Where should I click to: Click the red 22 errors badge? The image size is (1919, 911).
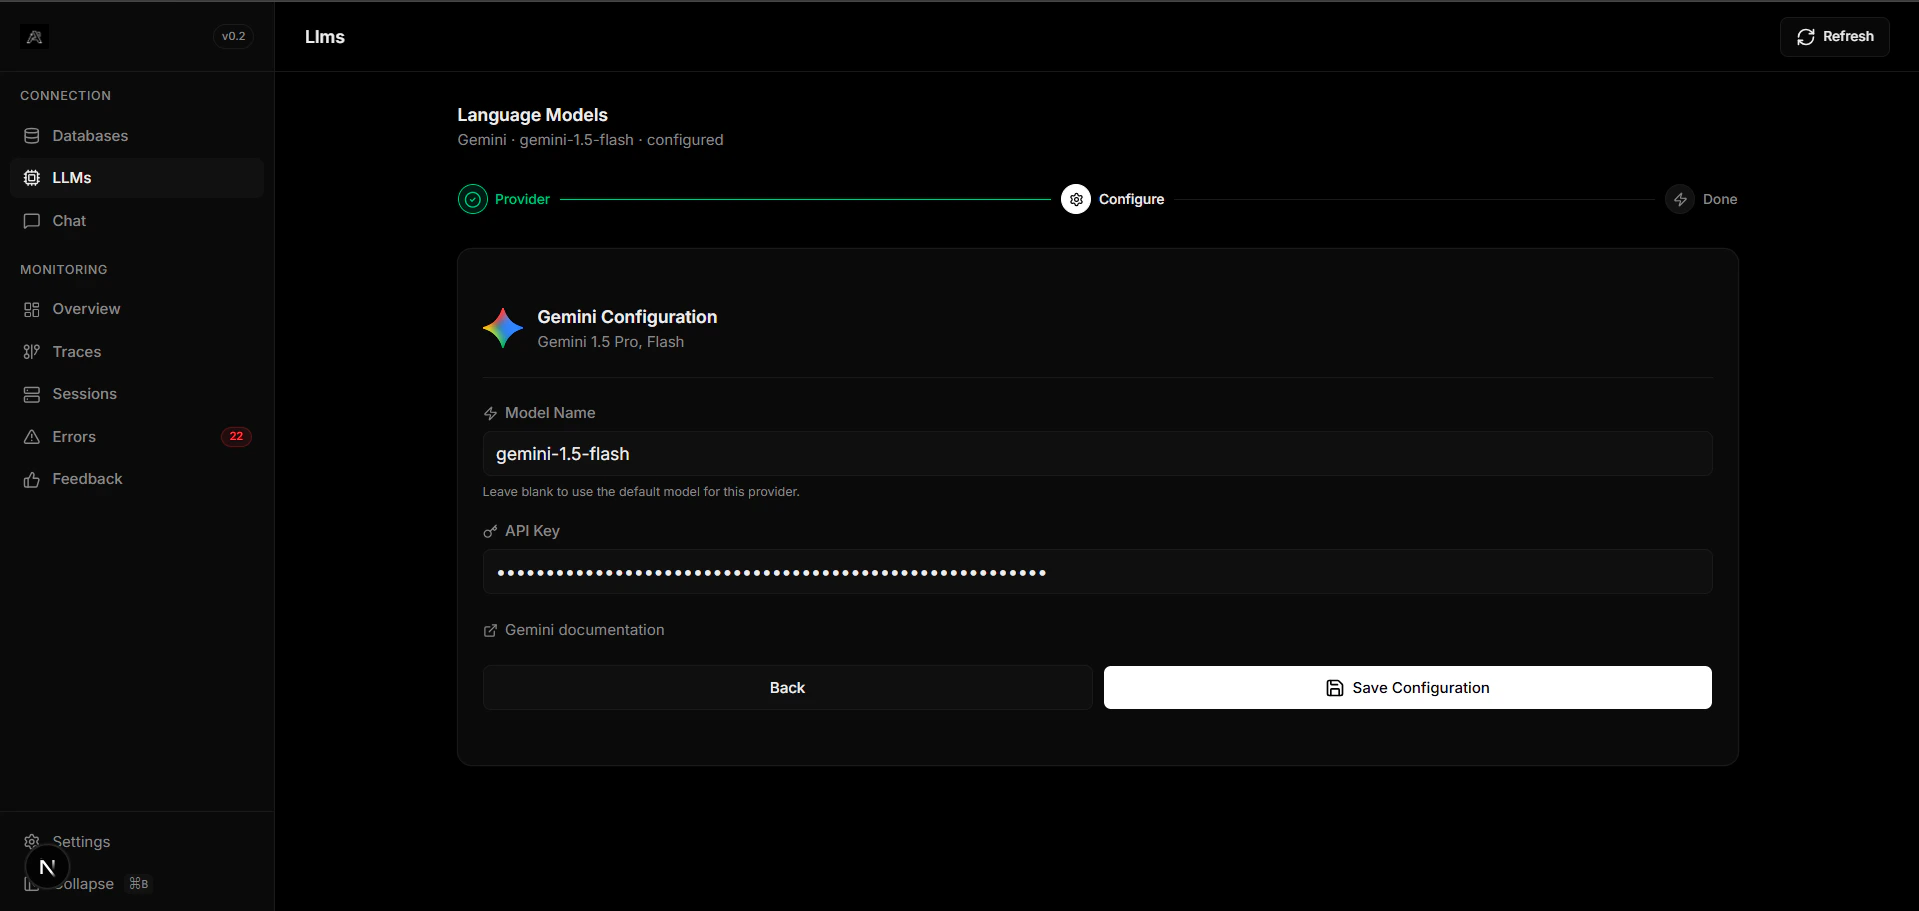236,436
